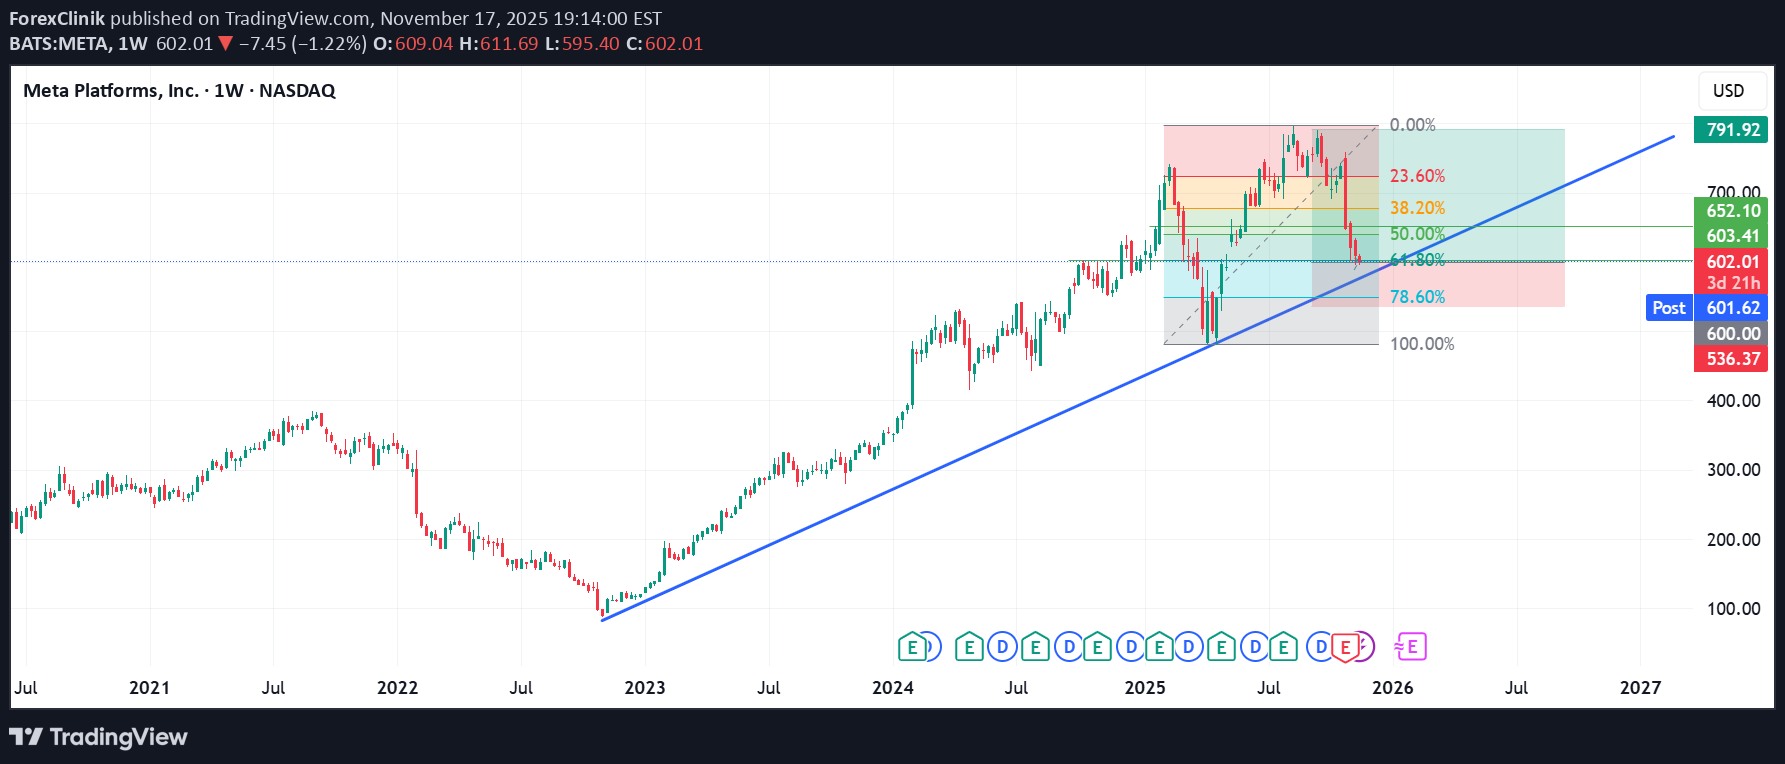This screenshot has height=764, width=1785.
Task: Click the rightmost green earnings E marker
Action: point(1284,647)
